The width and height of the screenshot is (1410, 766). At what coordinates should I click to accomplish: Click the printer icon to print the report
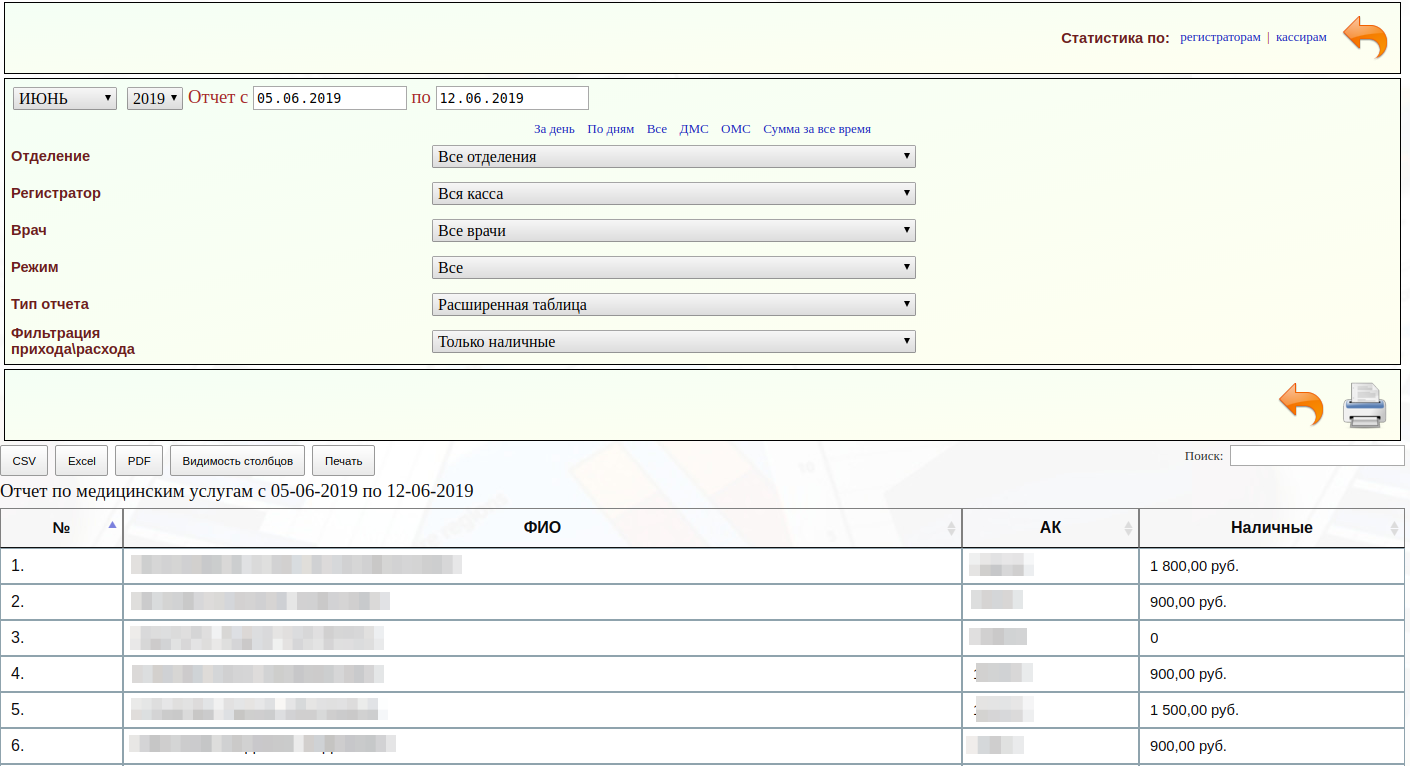[1364, 405]
